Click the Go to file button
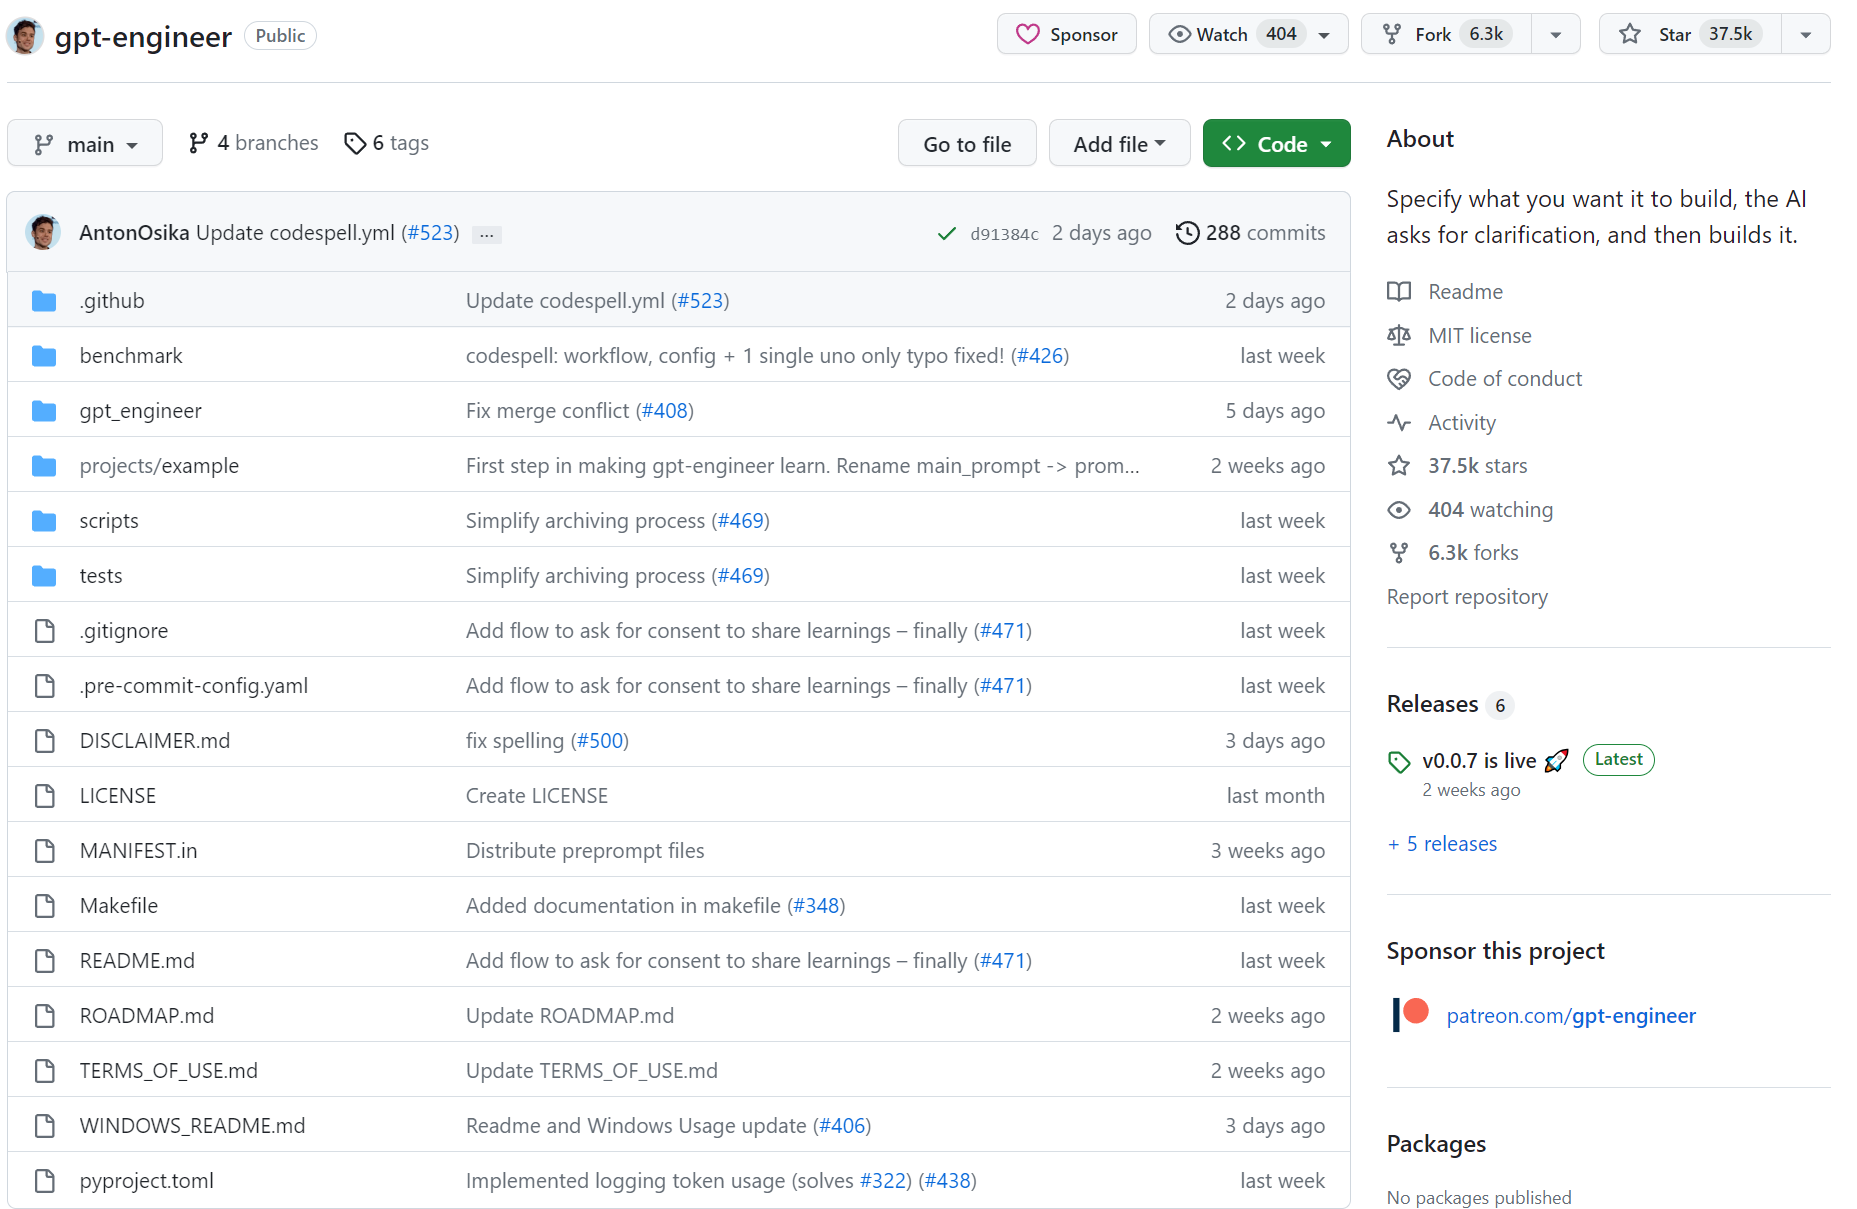Viewport: 1857px width, 1209px height. tap(967, 144)
